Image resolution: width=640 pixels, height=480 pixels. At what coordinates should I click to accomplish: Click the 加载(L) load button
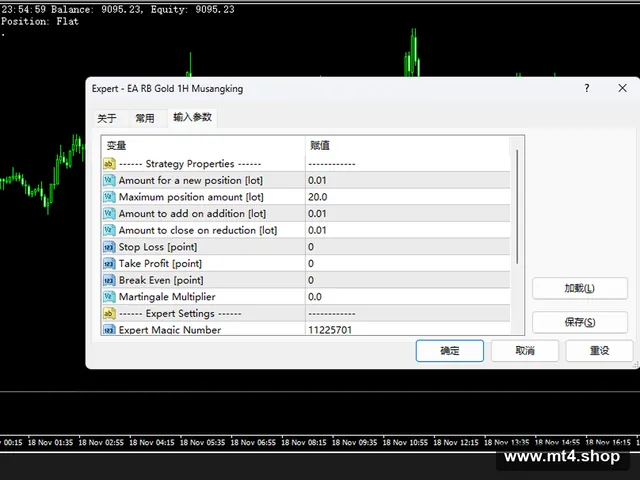[580, 288]
